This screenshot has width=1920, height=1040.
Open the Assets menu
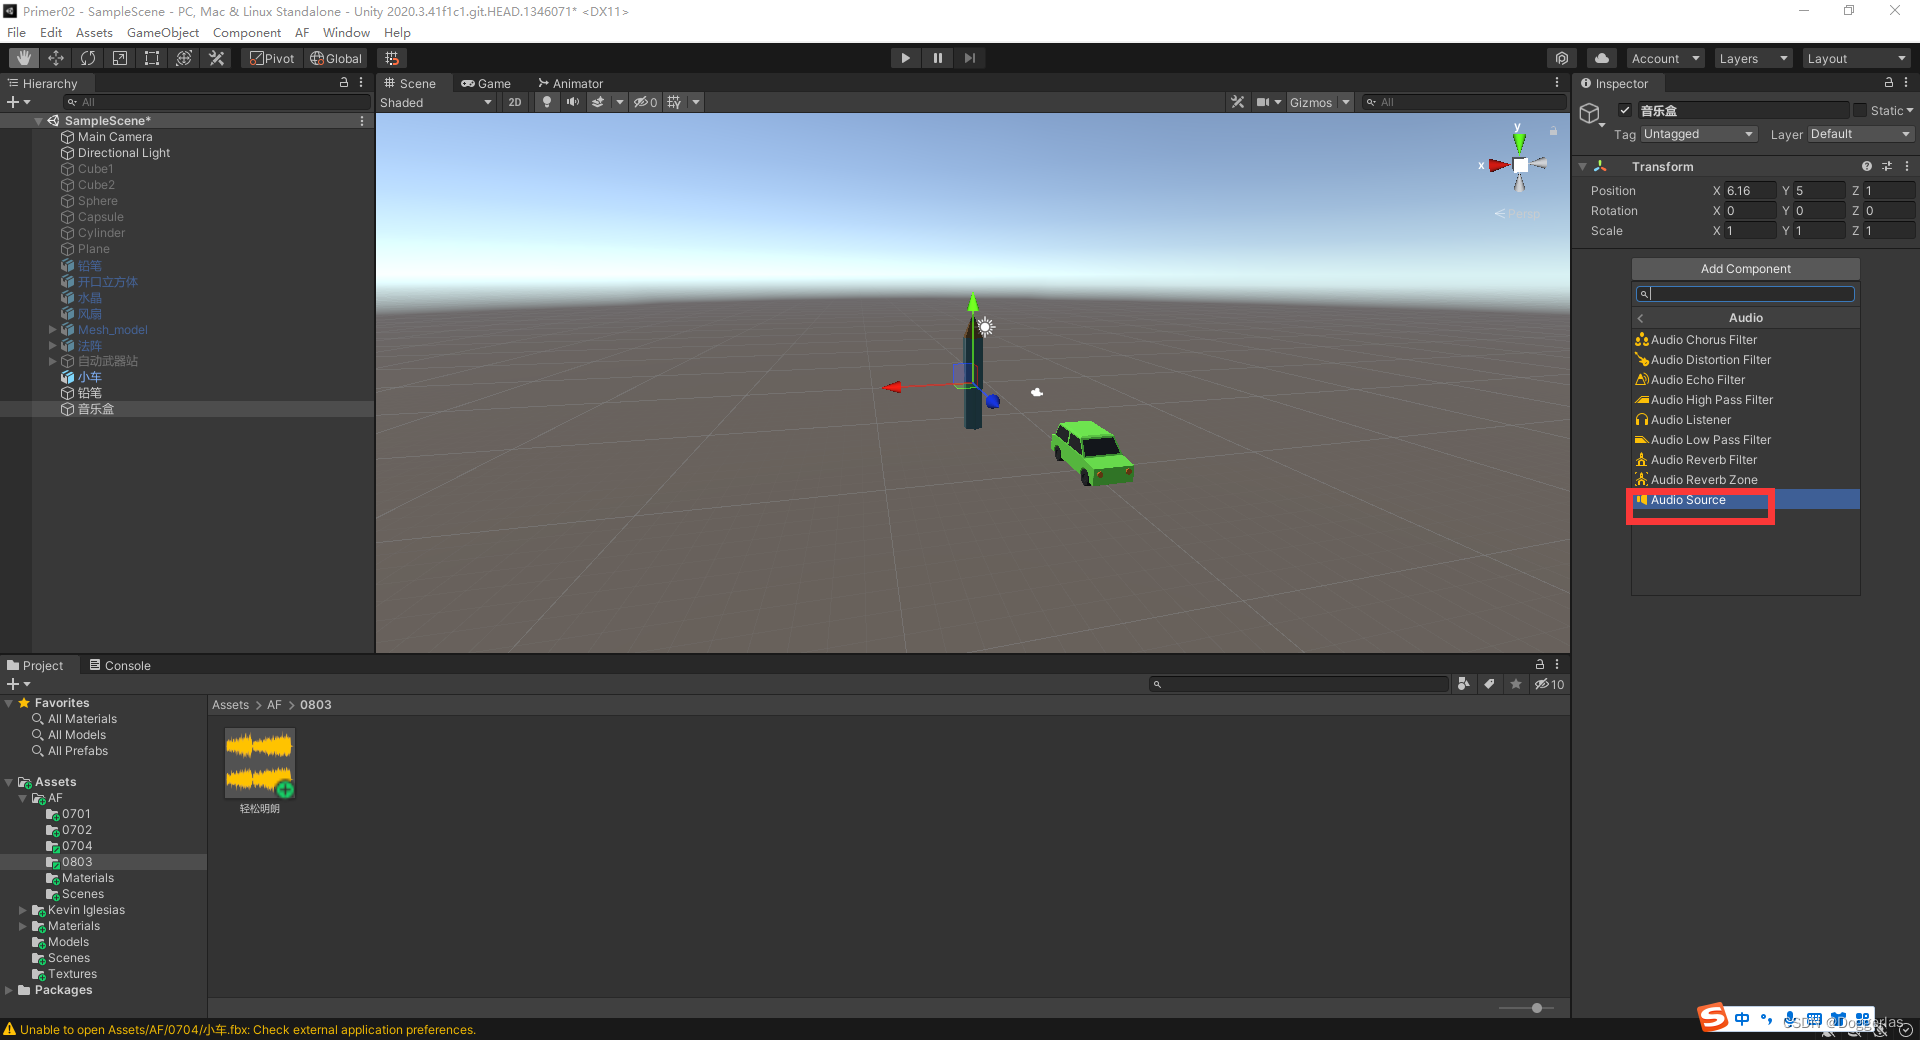[x=94, y=32]
